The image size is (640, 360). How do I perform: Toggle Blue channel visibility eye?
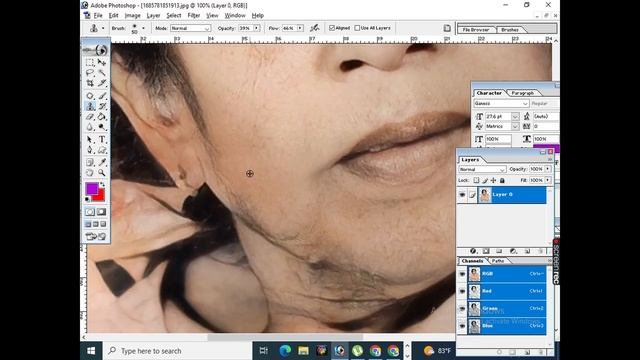(x=462, y=326)
